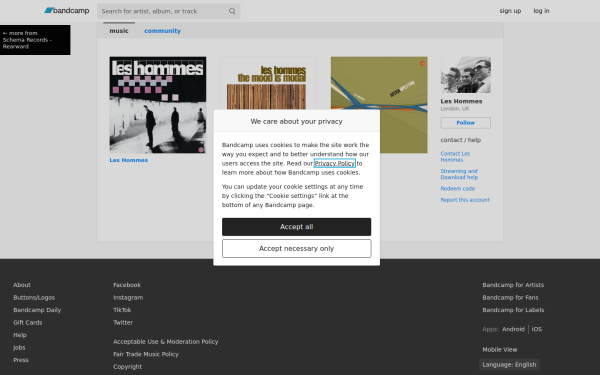Viewport: 600px width, 375px height.
Task: Click the 'London, UK' location text
Action: coord(455,109)
